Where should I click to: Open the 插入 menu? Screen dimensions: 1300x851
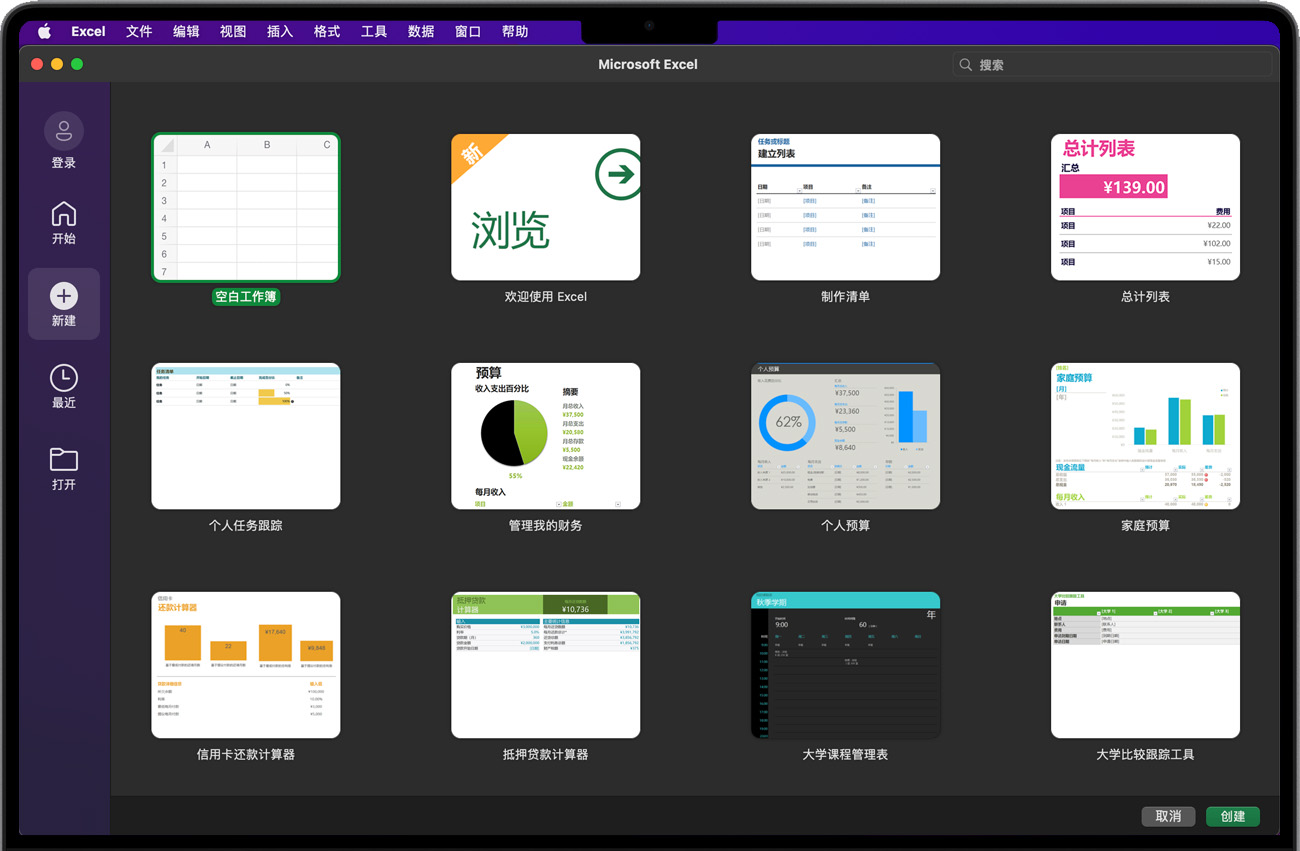coord(280,32)
